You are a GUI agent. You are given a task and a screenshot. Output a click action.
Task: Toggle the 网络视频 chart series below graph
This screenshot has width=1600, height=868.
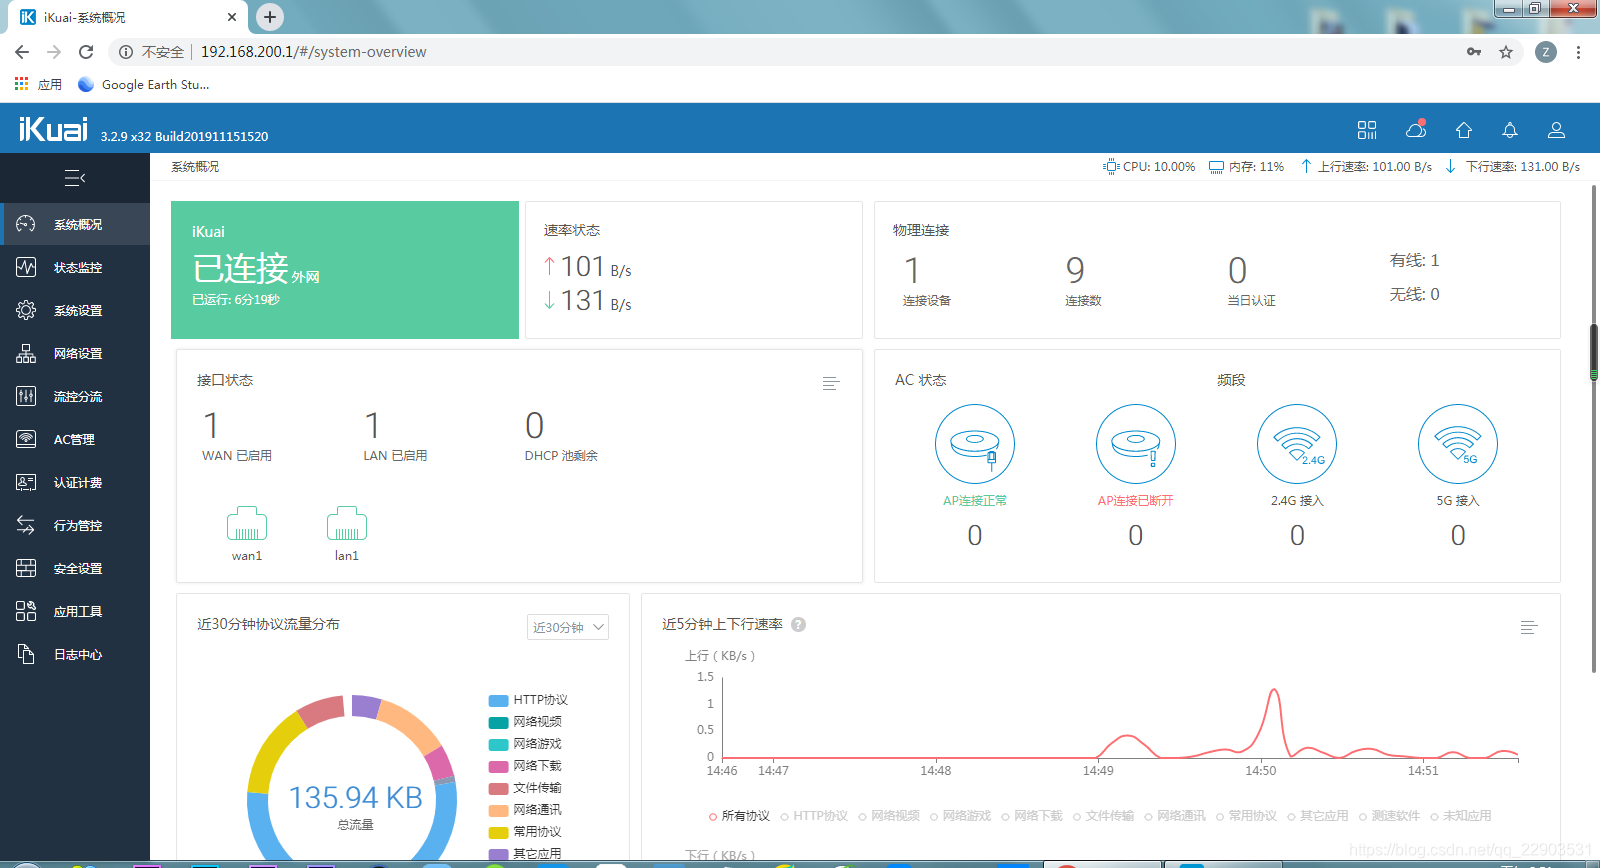pos(888,816)
